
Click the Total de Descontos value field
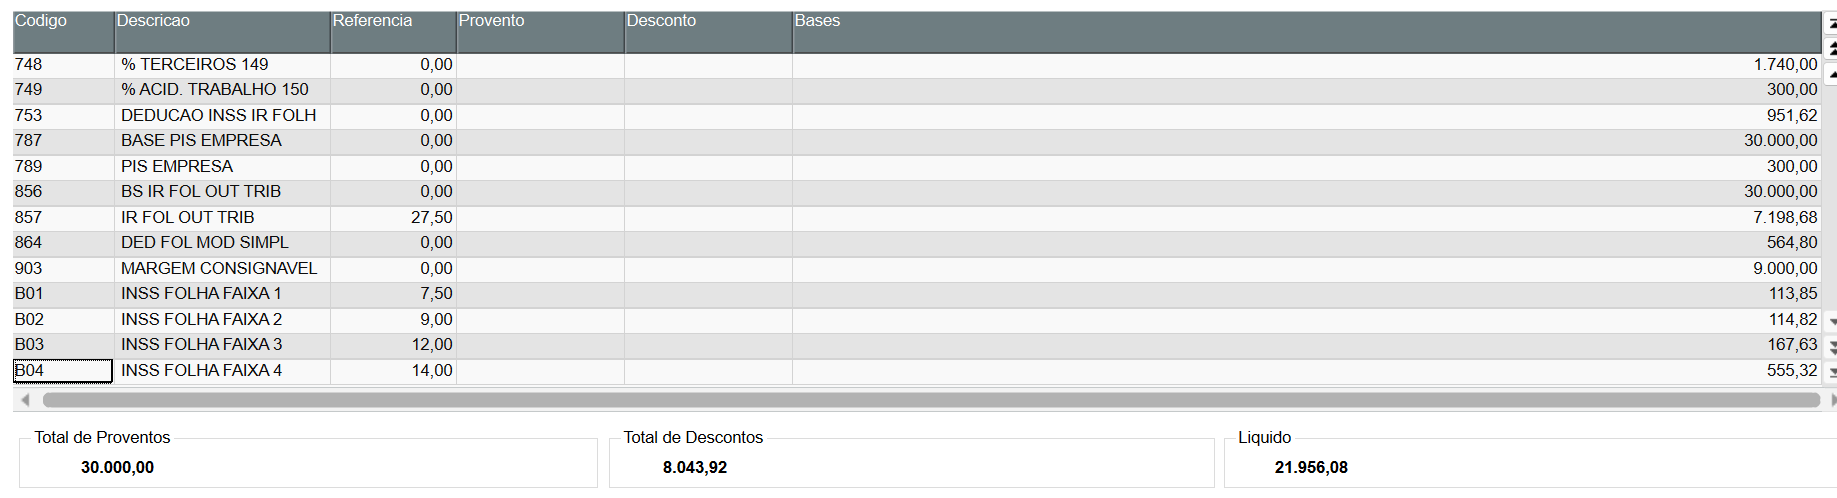695,467
